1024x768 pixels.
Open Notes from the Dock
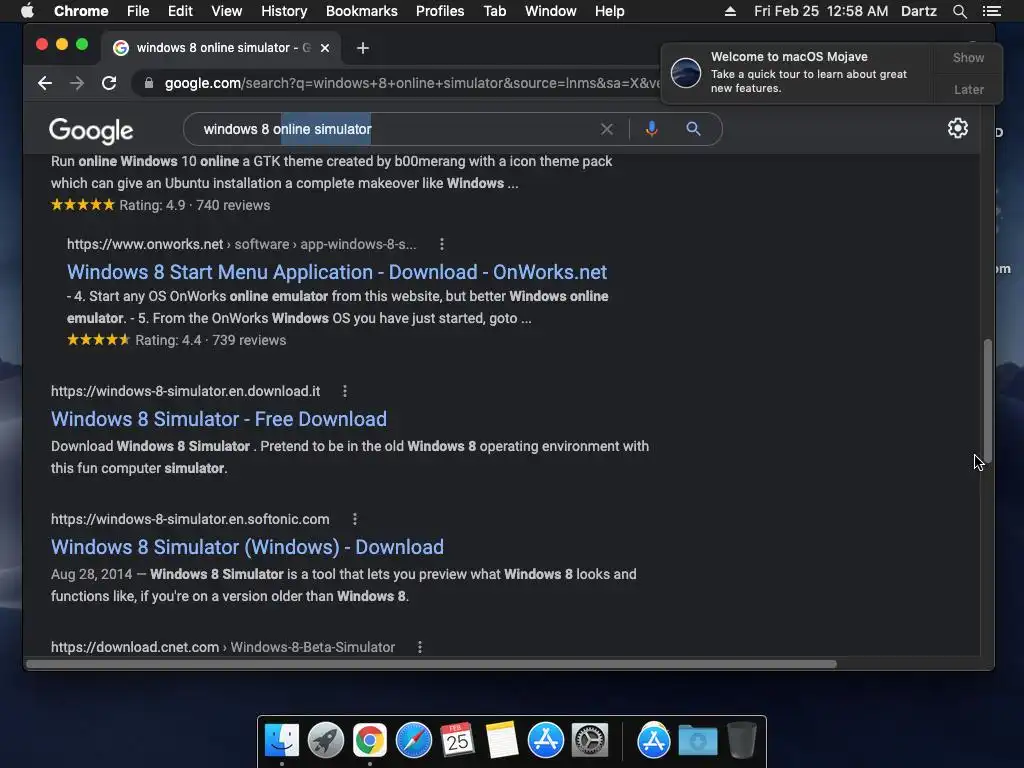[502, 741]
